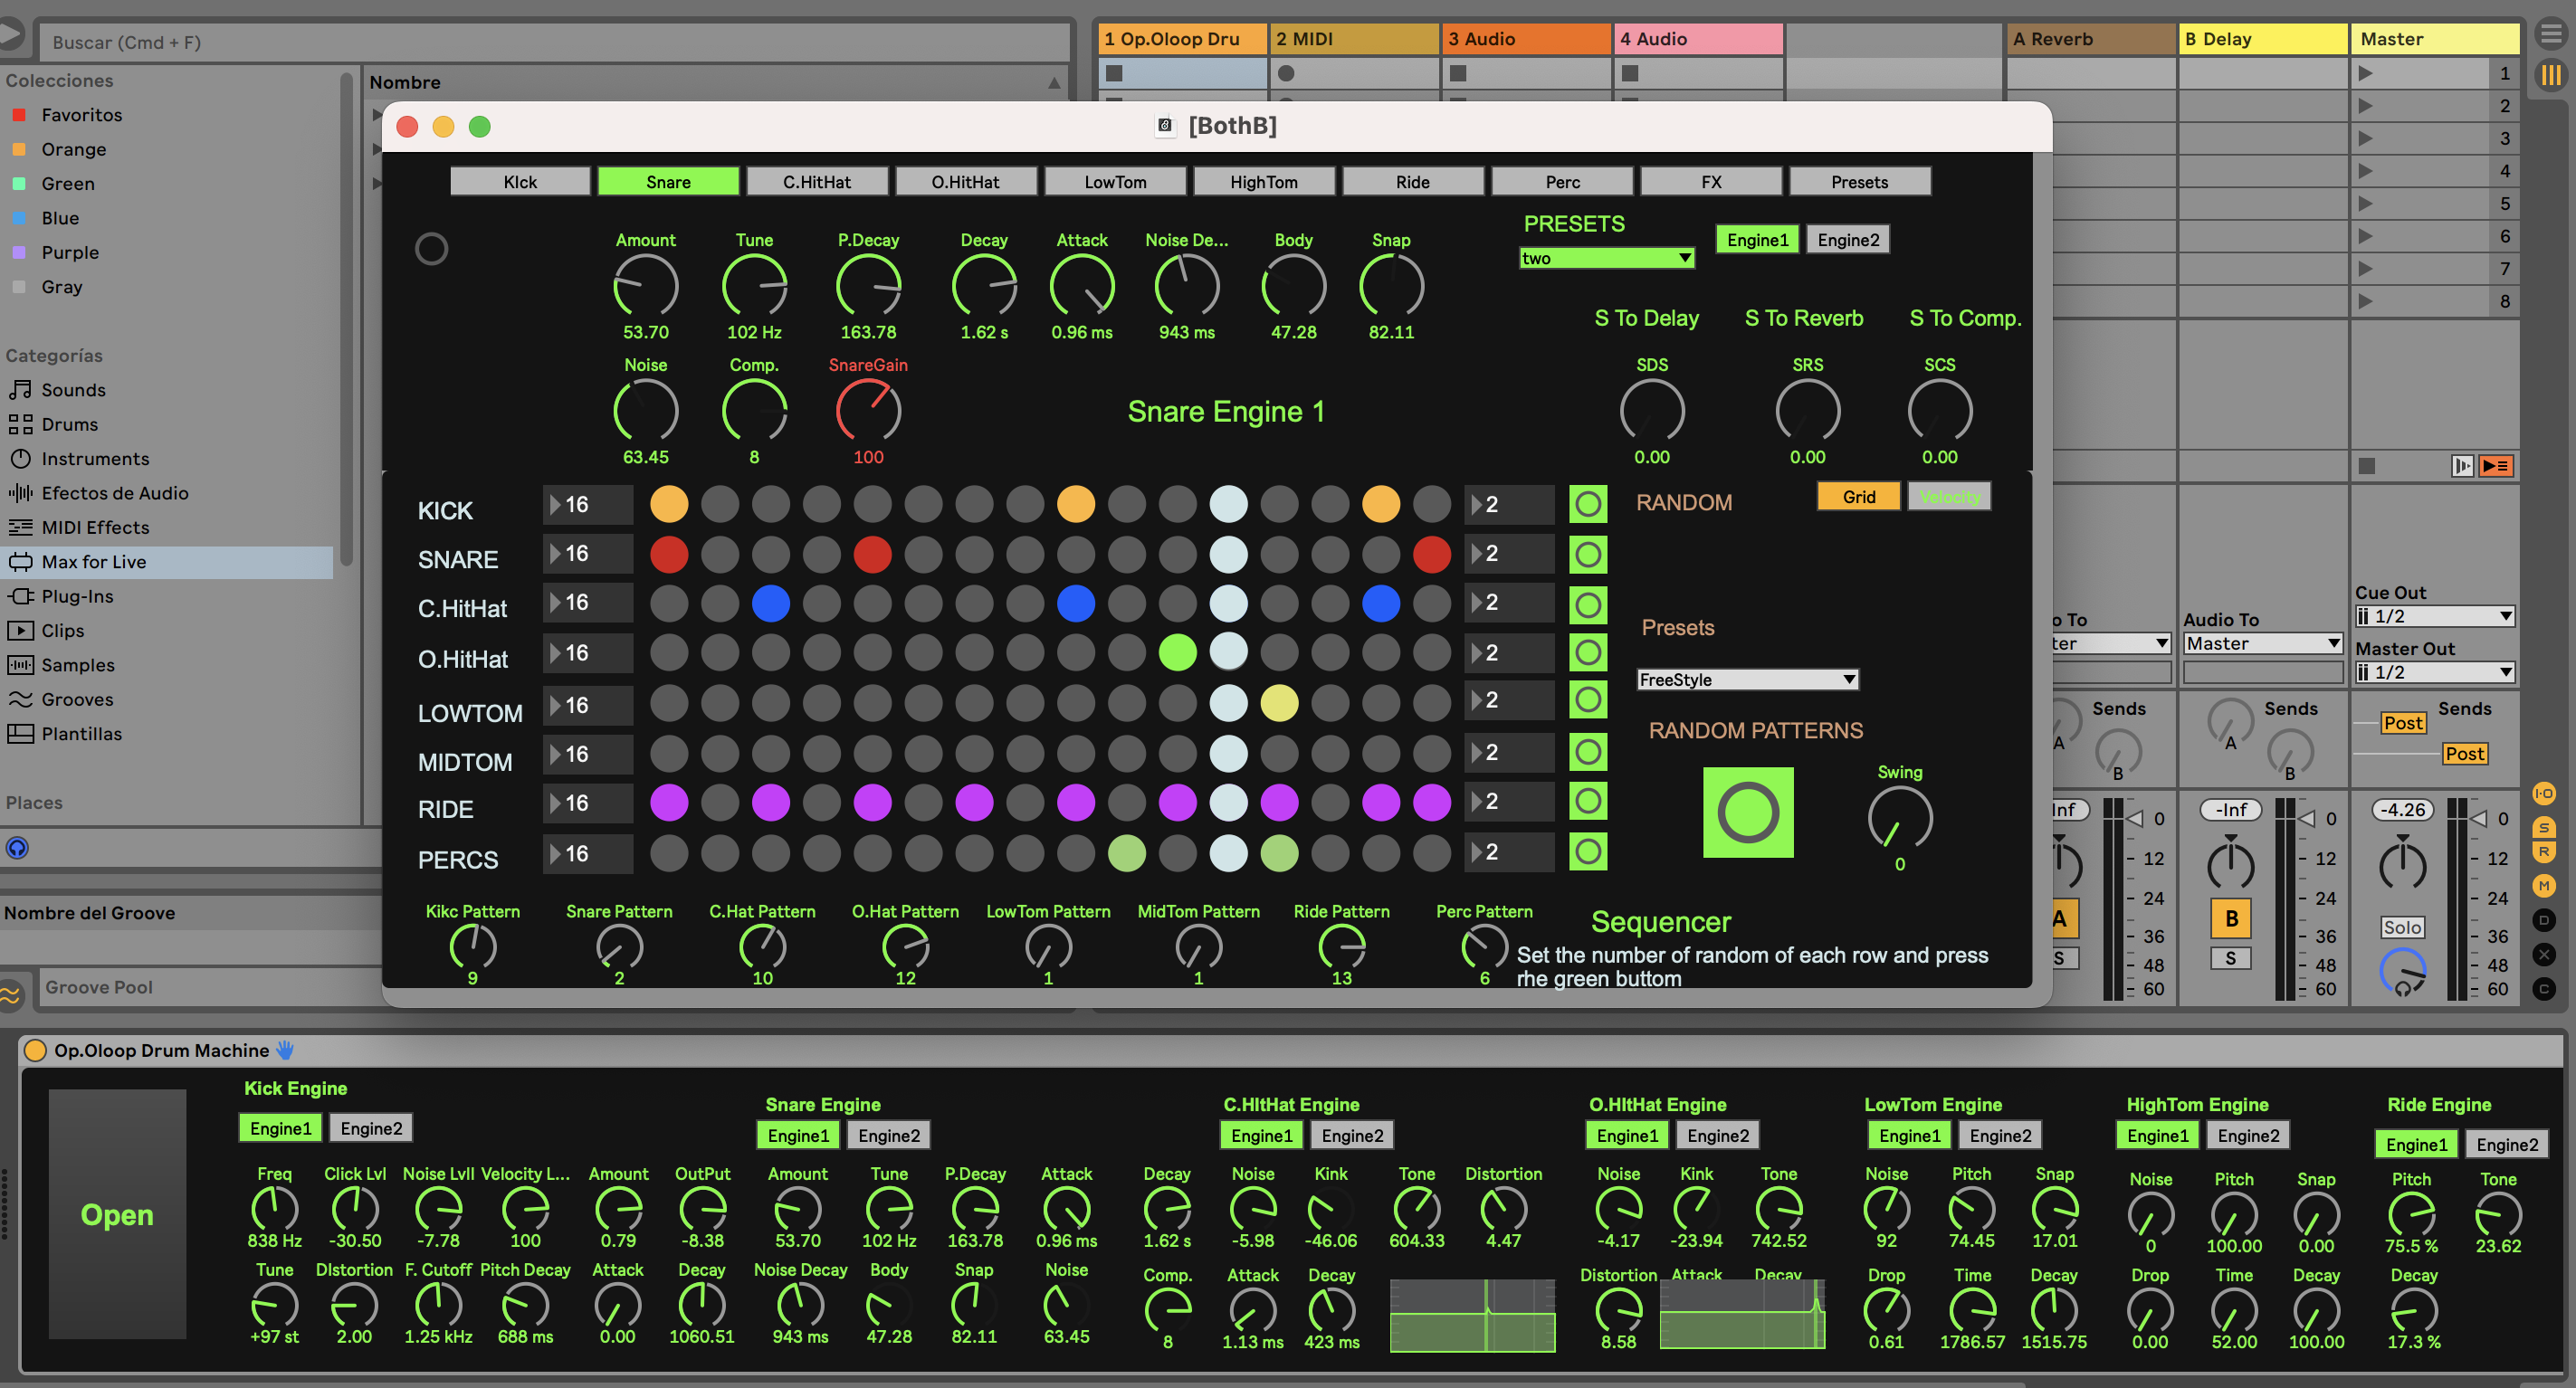Click the KICK row green randomize button
Image resolution: width=2576 pixels, height=1388 pixels.
[x=1587, y=505]
